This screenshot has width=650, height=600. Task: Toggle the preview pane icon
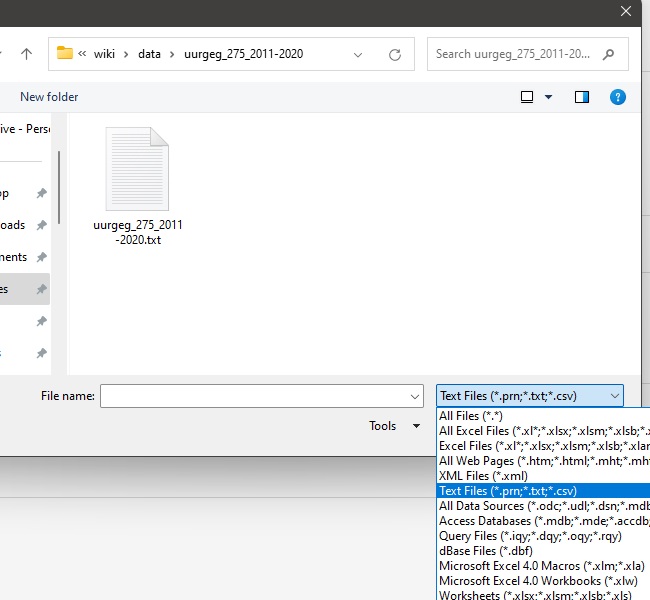click(582, 97)
